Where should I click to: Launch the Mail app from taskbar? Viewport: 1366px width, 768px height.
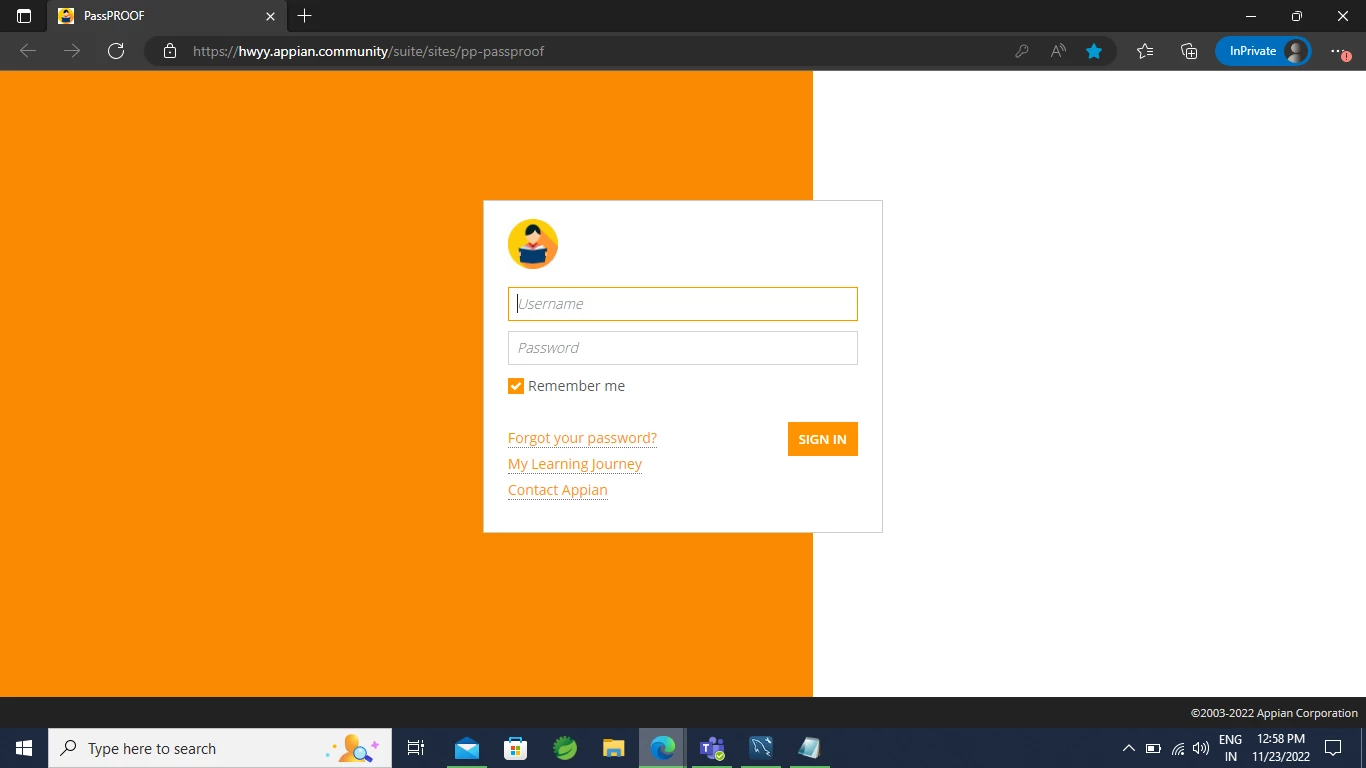pos(467,748)
